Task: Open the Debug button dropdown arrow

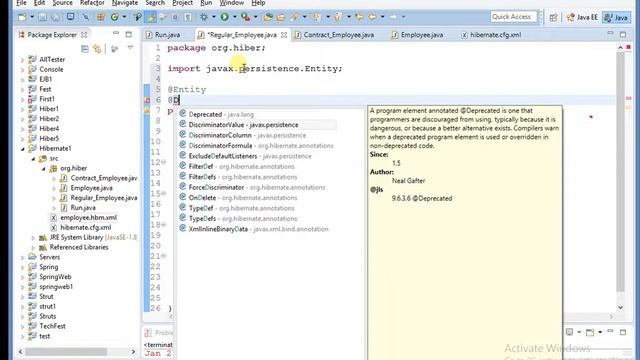Action: [213, 17]
